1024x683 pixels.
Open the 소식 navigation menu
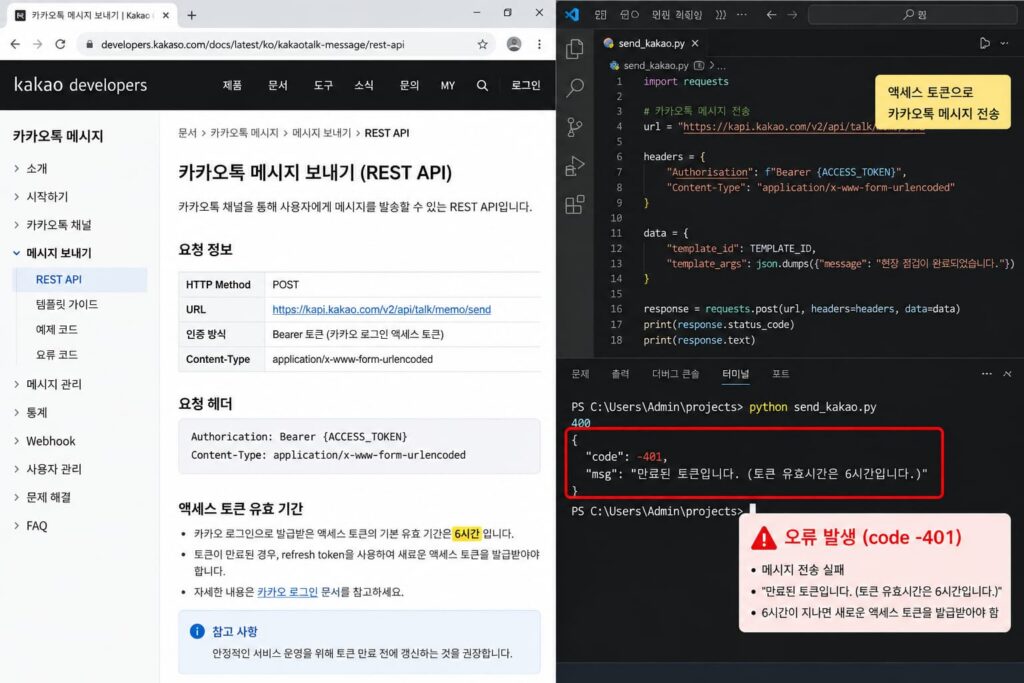point(364,86)
